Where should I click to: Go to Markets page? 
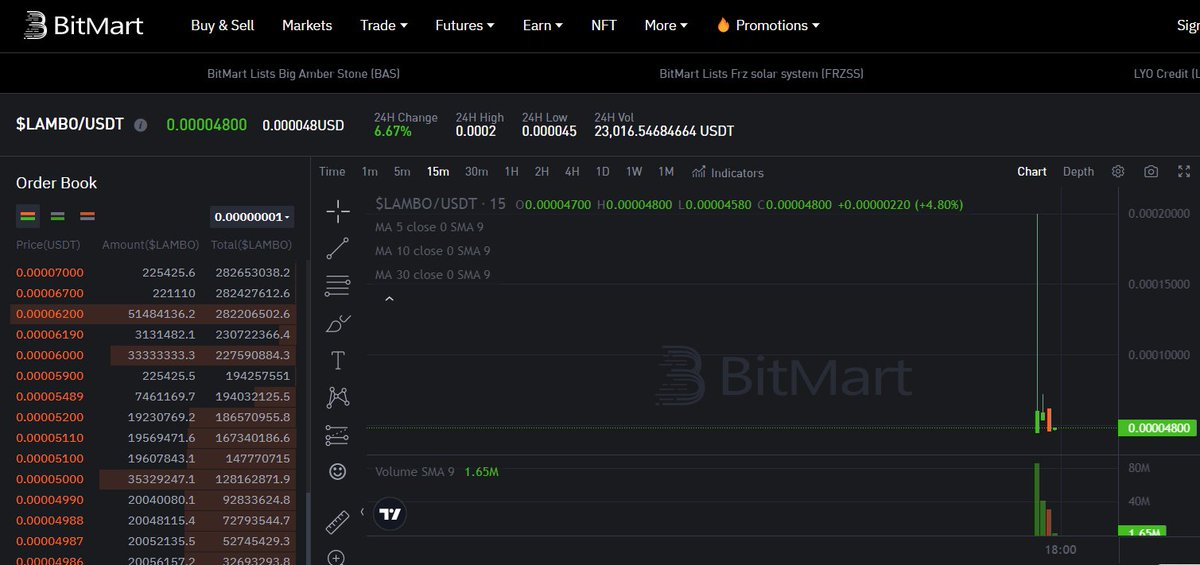[x=307, y=25]
